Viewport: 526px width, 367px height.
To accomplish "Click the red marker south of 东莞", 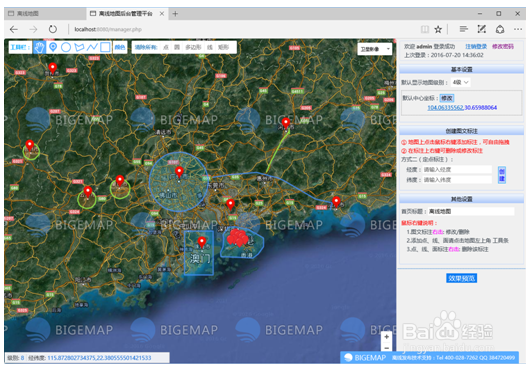I will click(230, 204).
